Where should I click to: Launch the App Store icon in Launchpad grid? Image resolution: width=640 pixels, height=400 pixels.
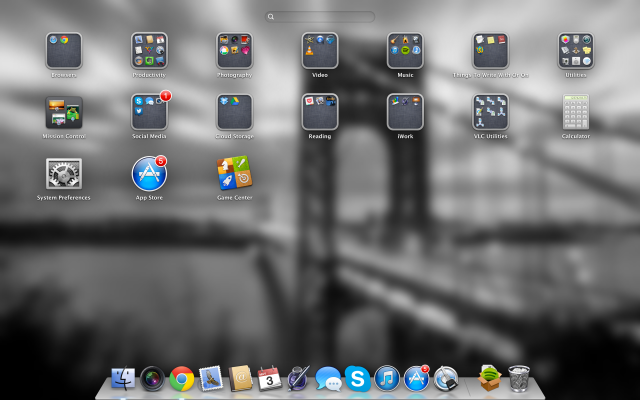149,174
